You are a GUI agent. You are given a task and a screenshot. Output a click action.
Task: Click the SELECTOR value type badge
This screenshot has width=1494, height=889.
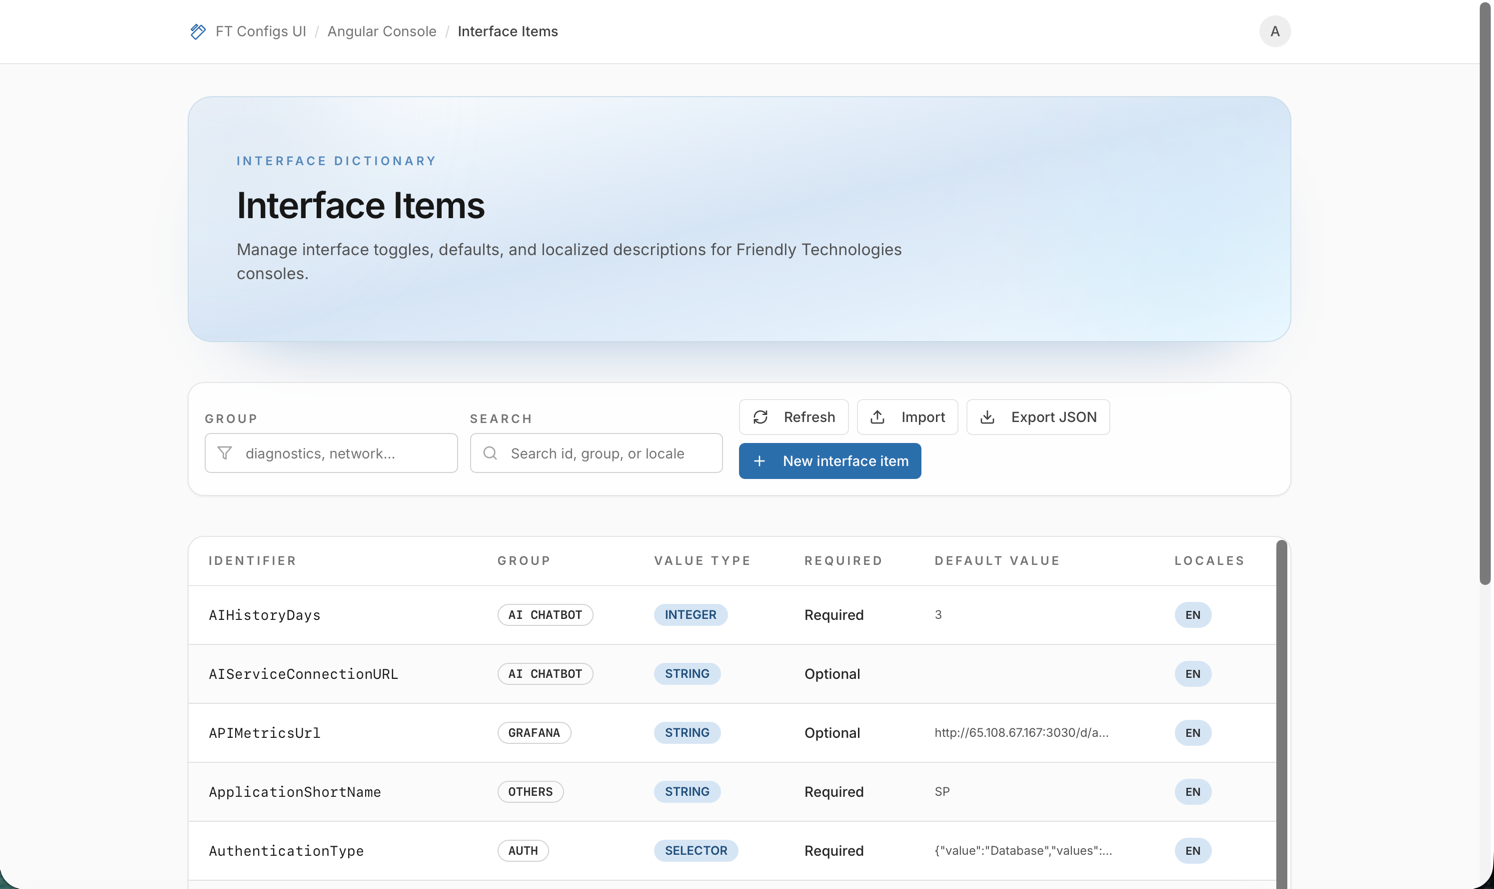pyautogui.click(x=696, y=851)
